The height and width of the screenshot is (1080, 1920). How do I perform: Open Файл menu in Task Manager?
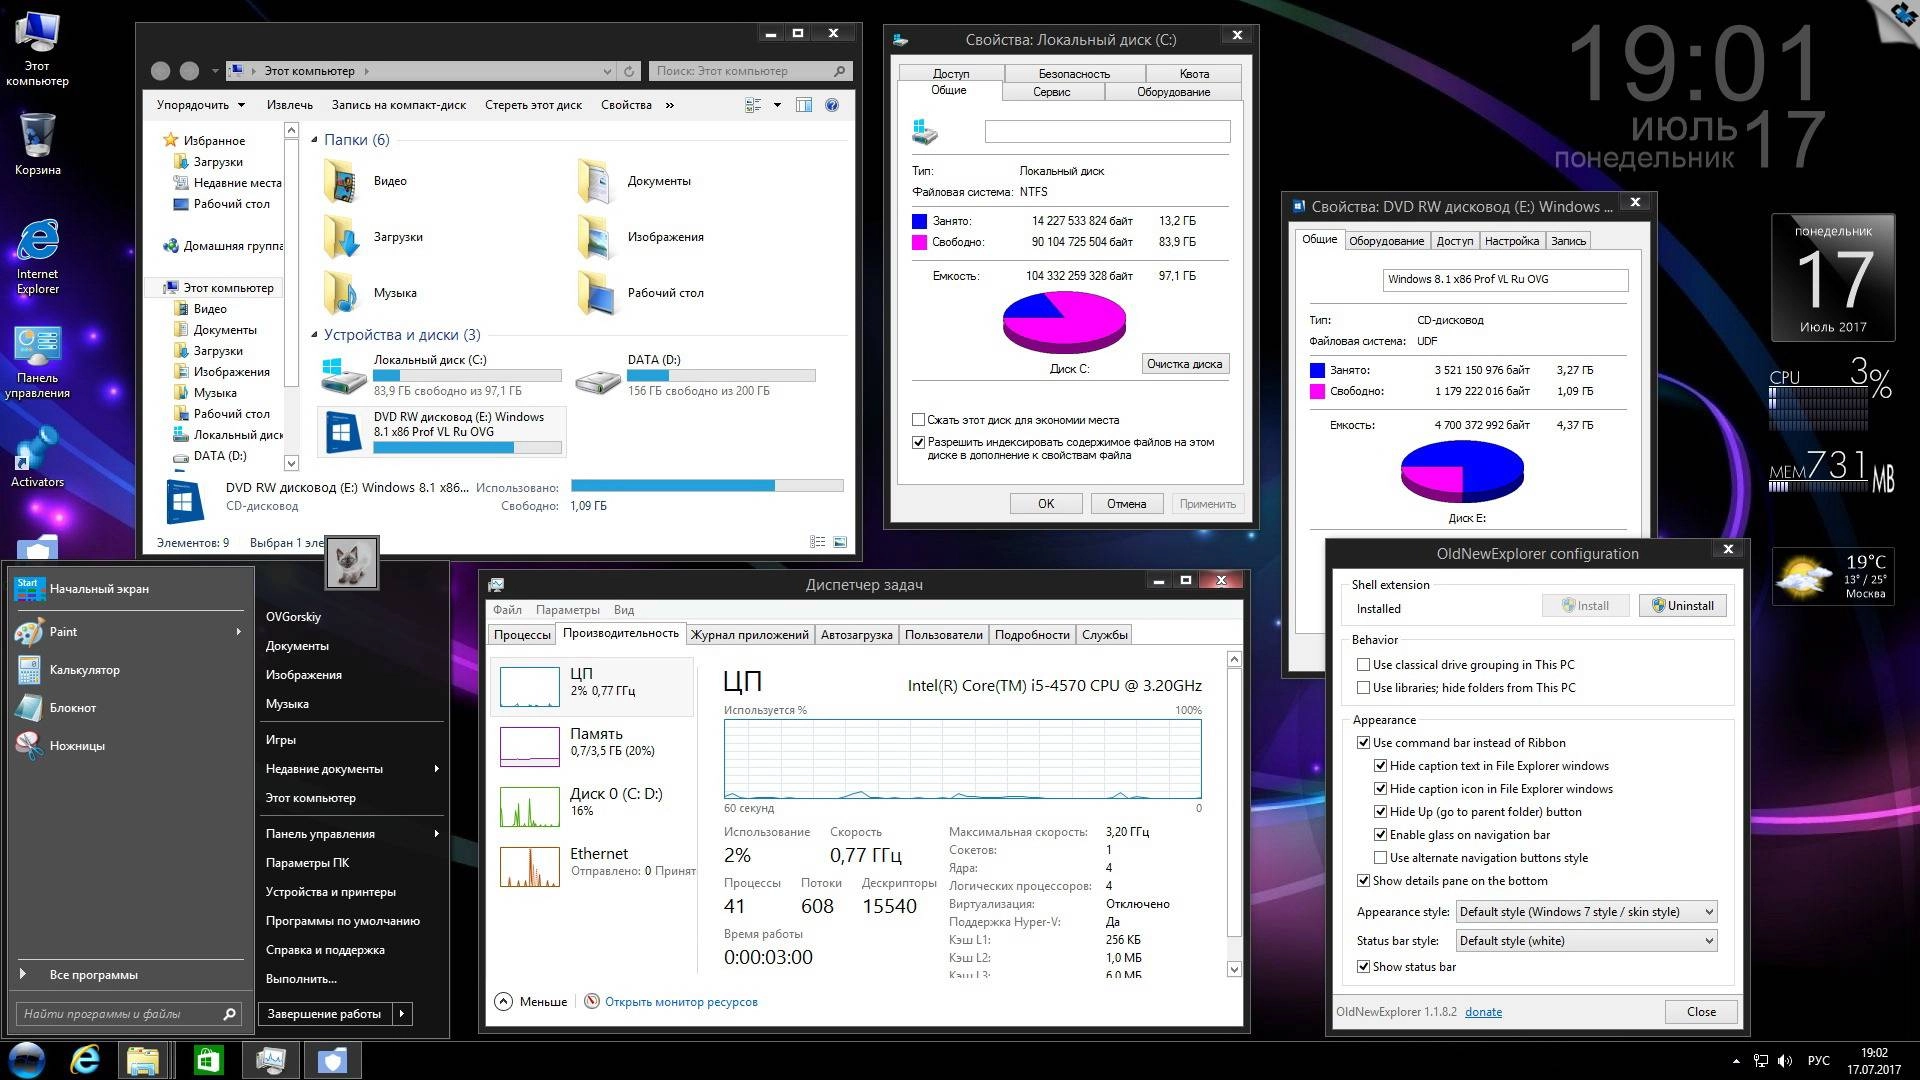pyautogui.click(x=507, y=610)
